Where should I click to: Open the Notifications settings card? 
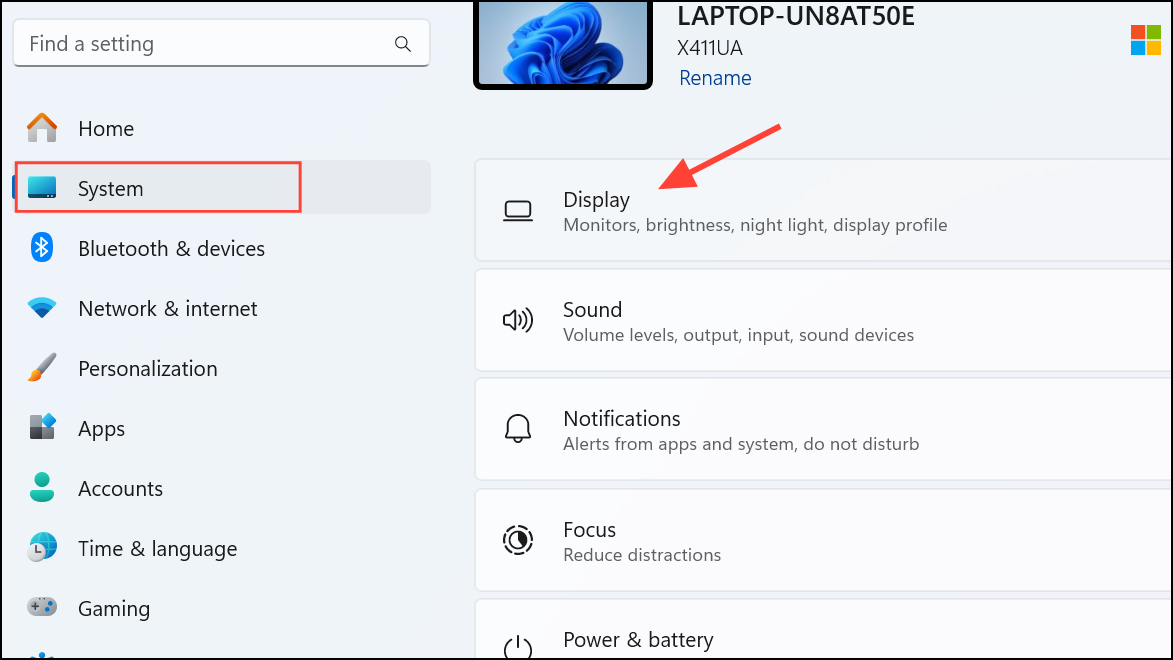pyautogui.click(x=823, y=430)
